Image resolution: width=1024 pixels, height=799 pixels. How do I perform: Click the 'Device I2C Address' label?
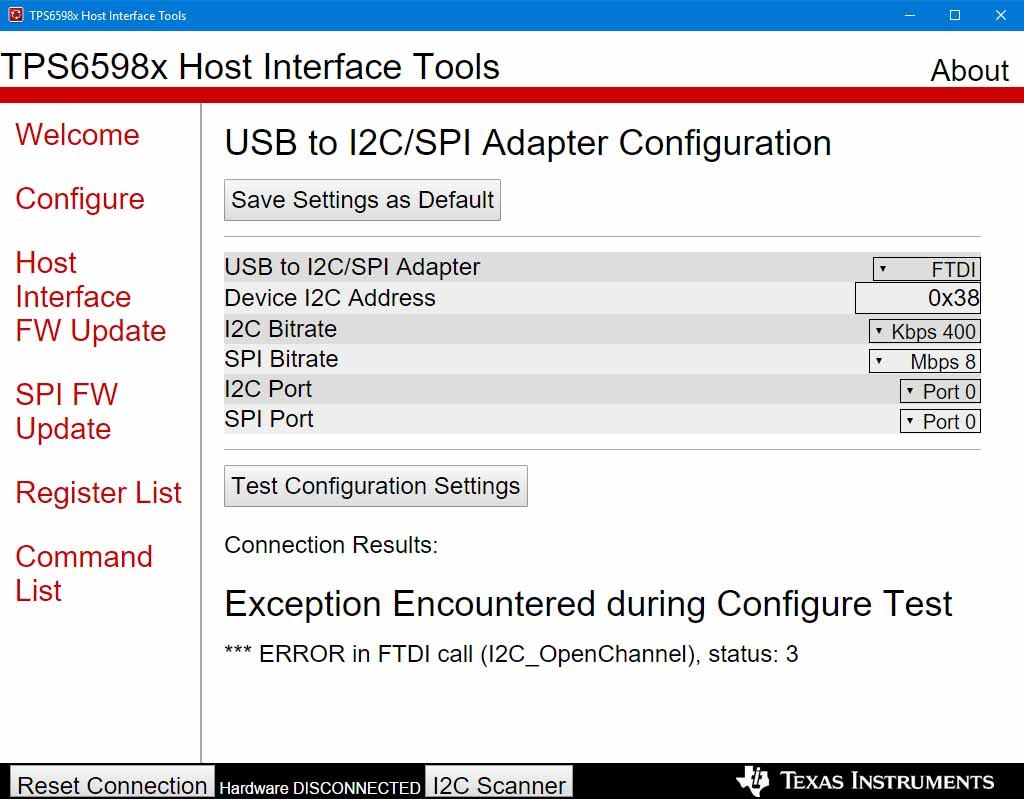(x=330, y=298)
